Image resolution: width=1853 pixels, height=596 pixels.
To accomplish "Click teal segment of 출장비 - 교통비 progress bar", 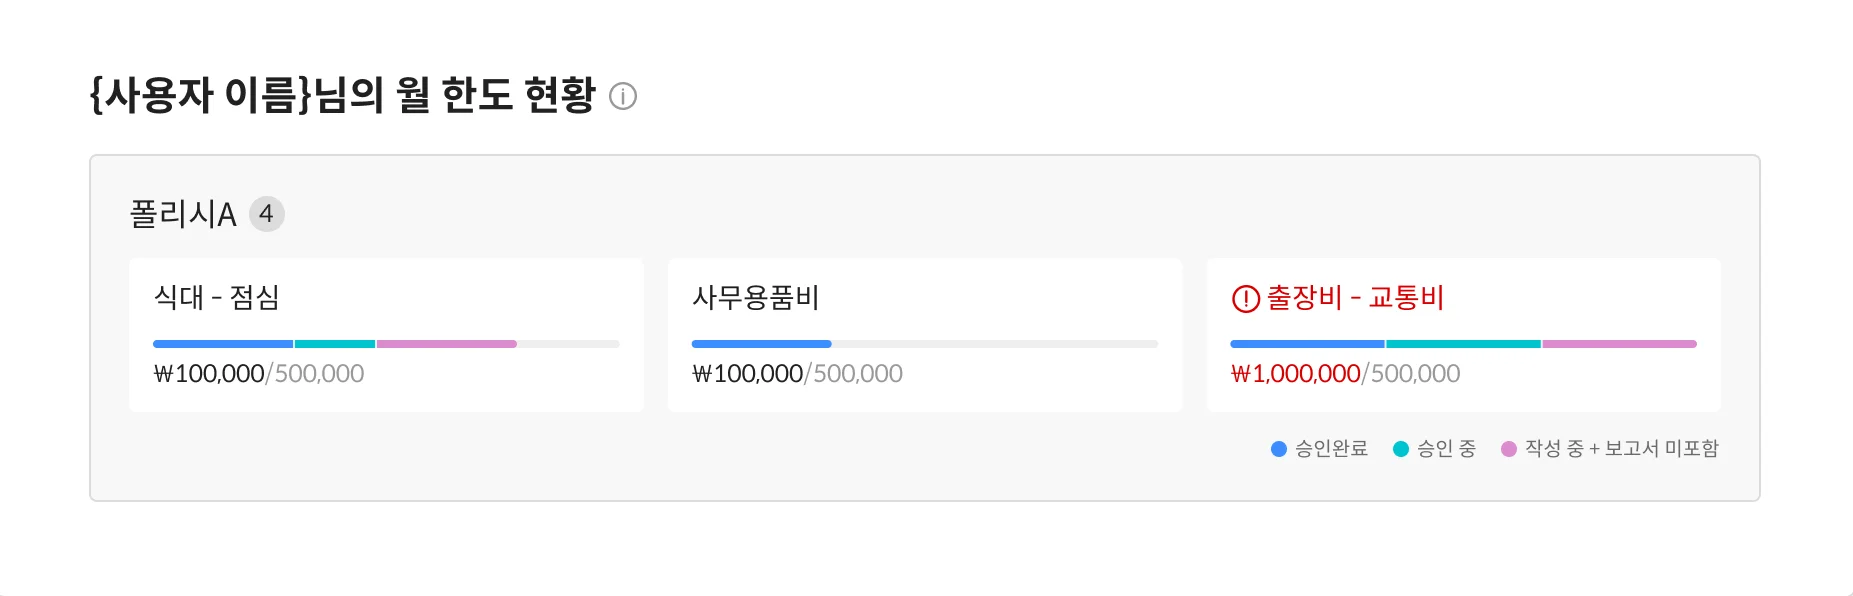I will (1463, 344).
